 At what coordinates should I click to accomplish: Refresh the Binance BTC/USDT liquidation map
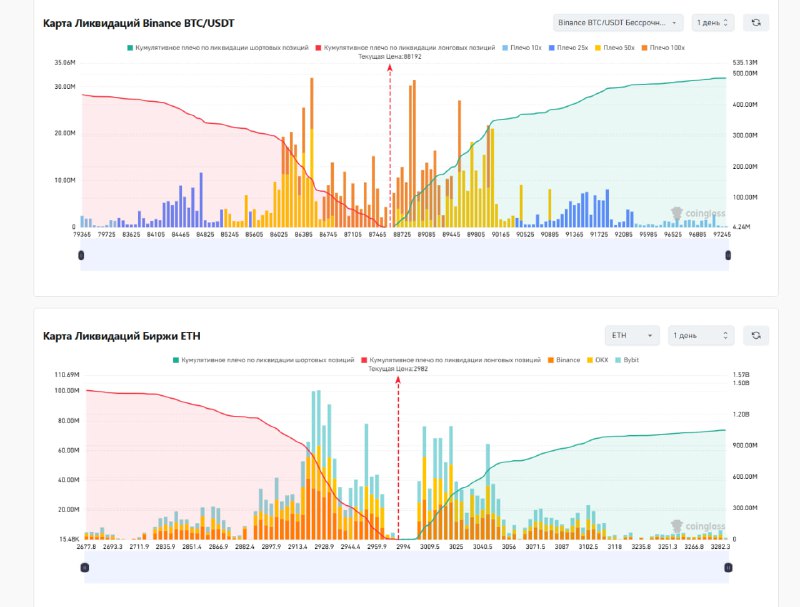(x=758, y=22)
